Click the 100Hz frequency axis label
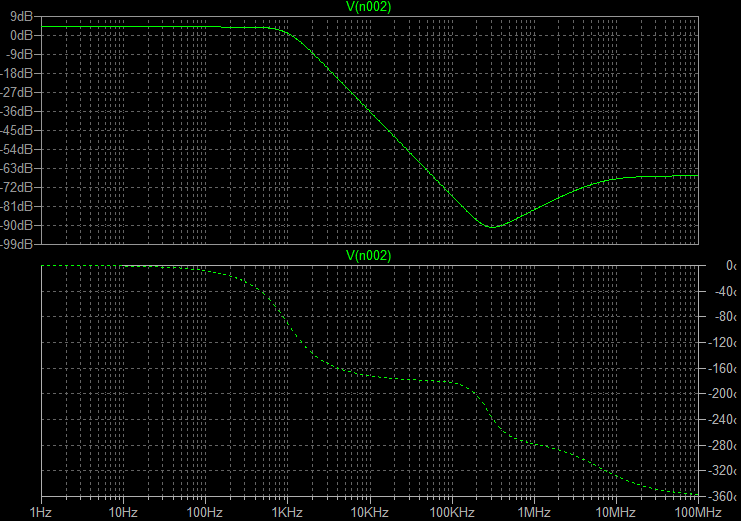This screenshot has height=521, width=741. (205, 512)
